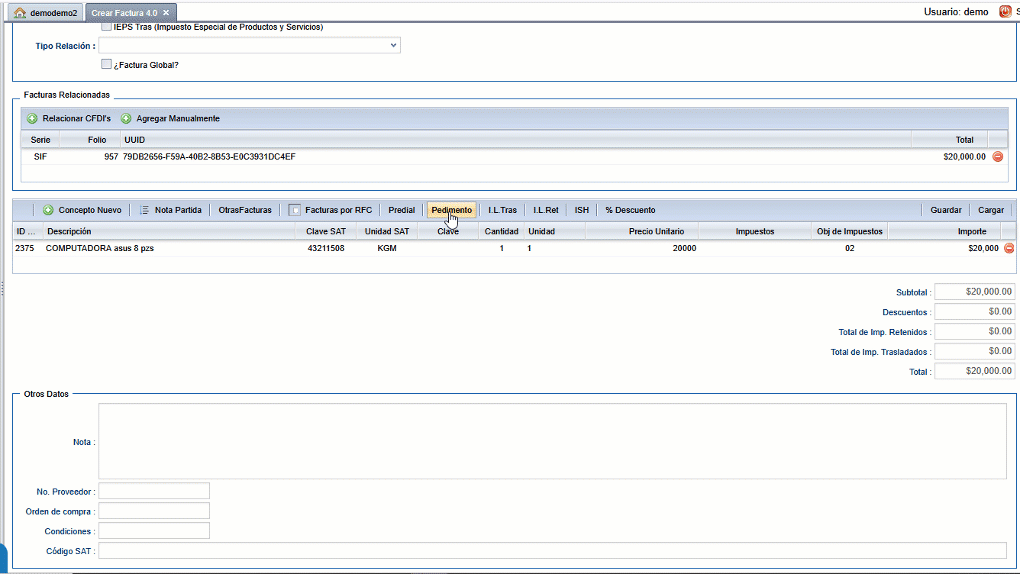The width and height of the screenshot is (1020, 574).
Task: Open the % Descuento option
Action: pyautogui.click(x=630, y=210)
